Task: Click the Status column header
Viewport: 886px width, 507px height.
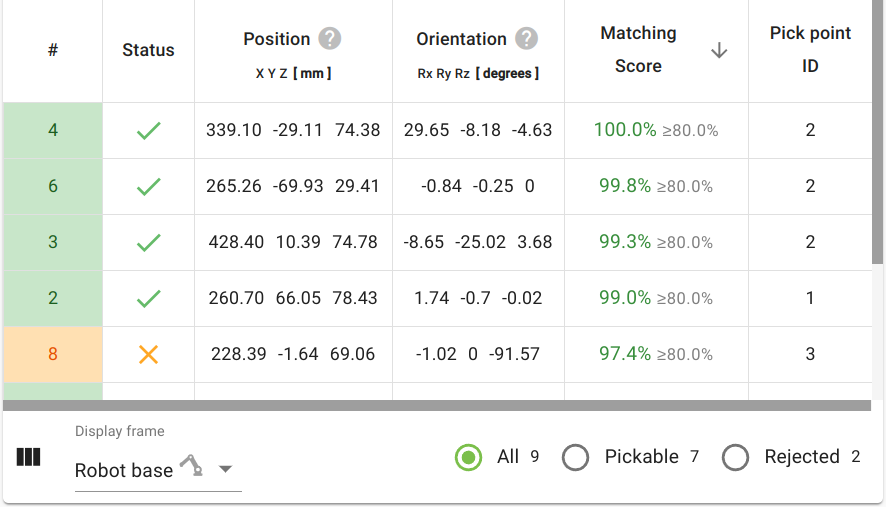Action: pyautogui.click(x=148, y=50)
